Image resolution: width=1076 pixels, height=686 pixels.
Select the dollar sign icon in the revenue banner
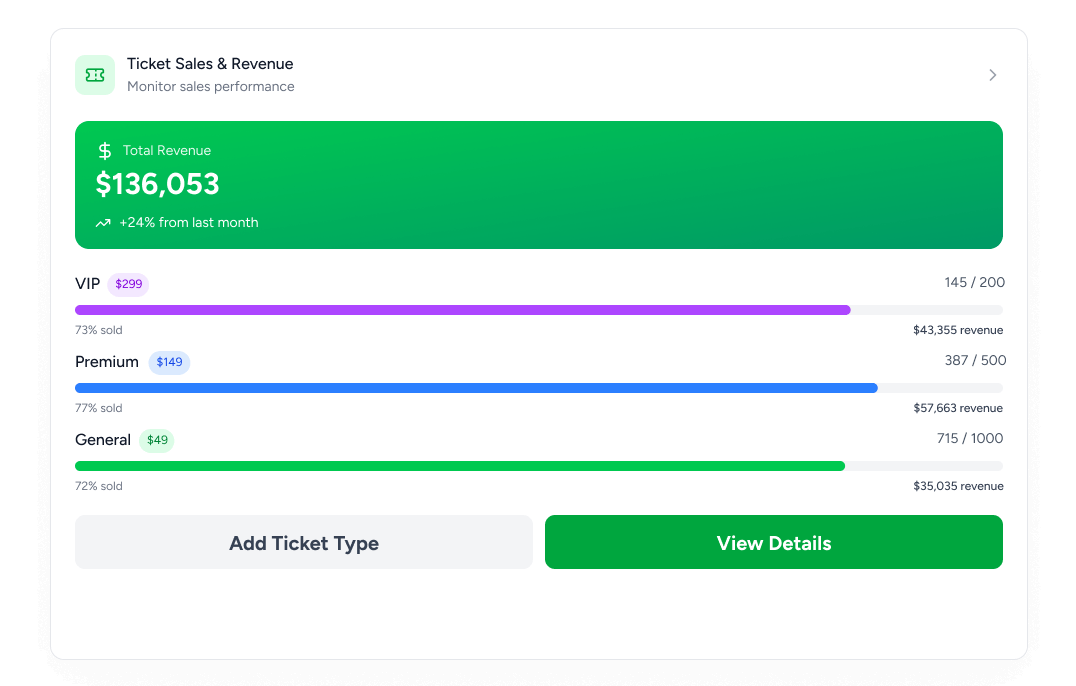coord(104,150)
